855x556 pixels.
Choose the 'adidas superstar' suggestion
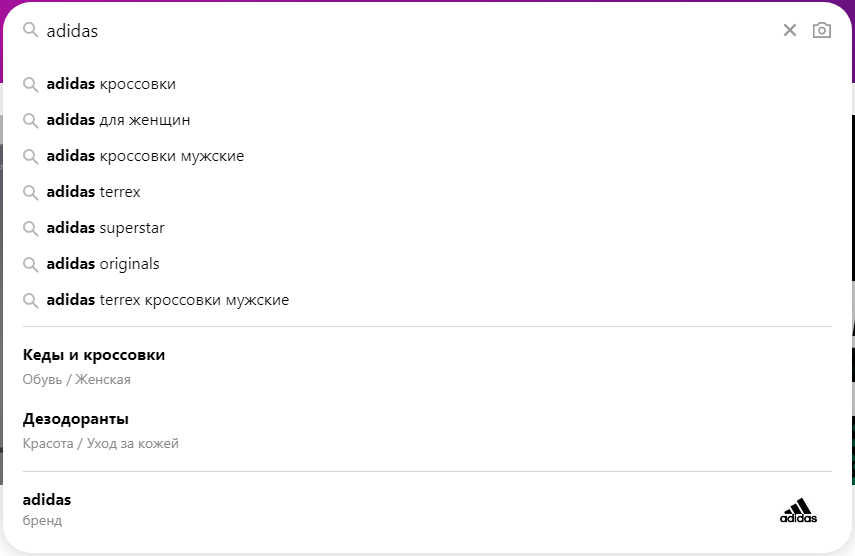(105, 228)
